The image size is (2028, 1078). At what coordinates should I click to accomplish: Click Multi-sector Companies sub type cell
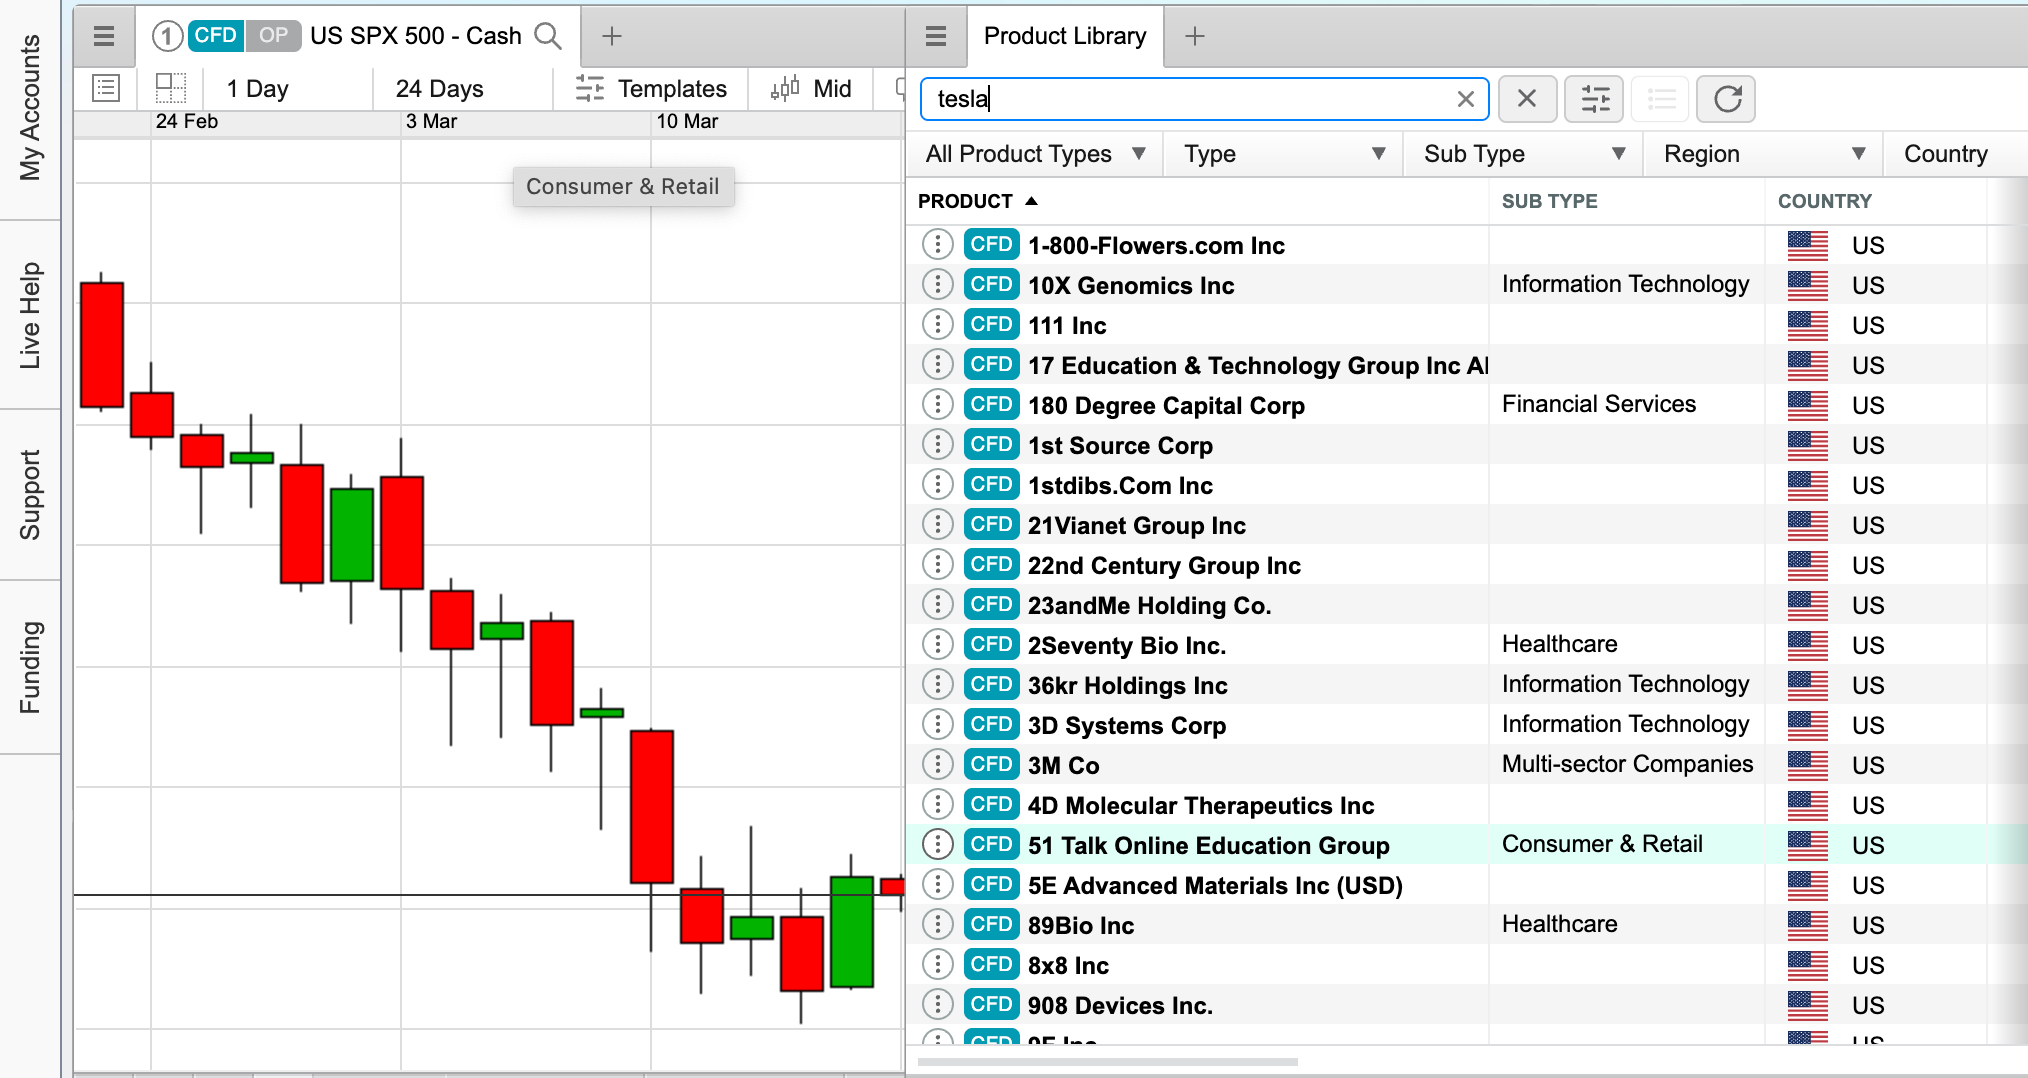point(1627,764)
